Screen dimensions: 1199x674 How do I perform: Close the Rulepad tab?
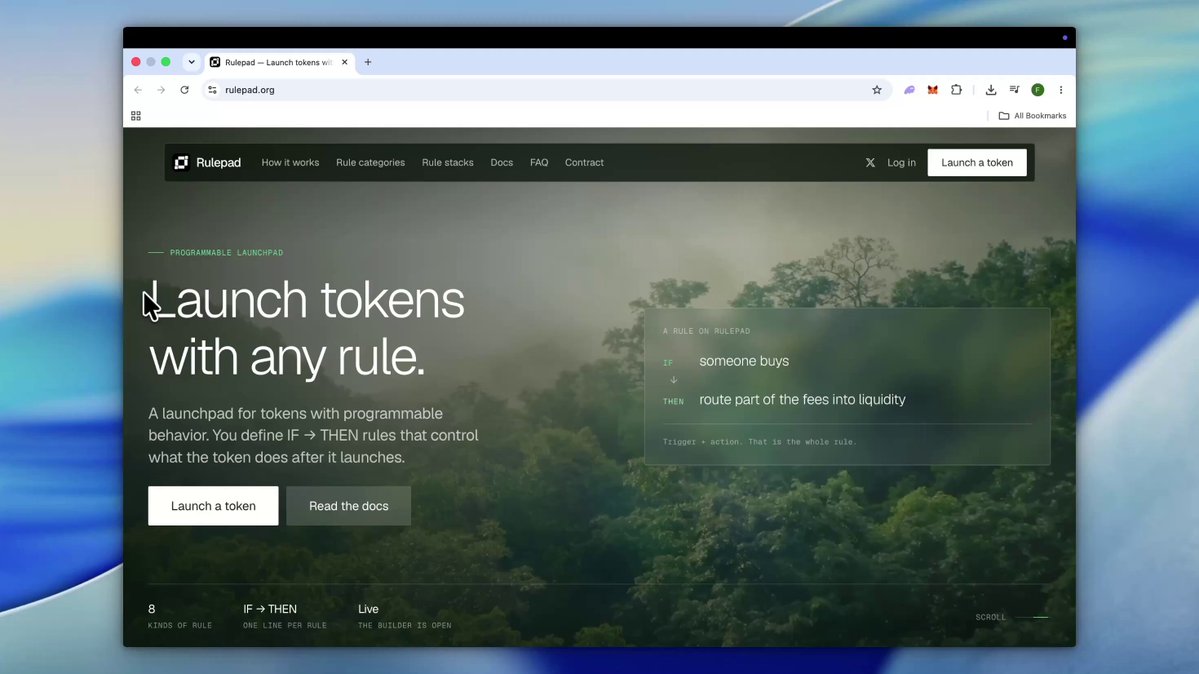pyautogui.click(x=344, y=62)
